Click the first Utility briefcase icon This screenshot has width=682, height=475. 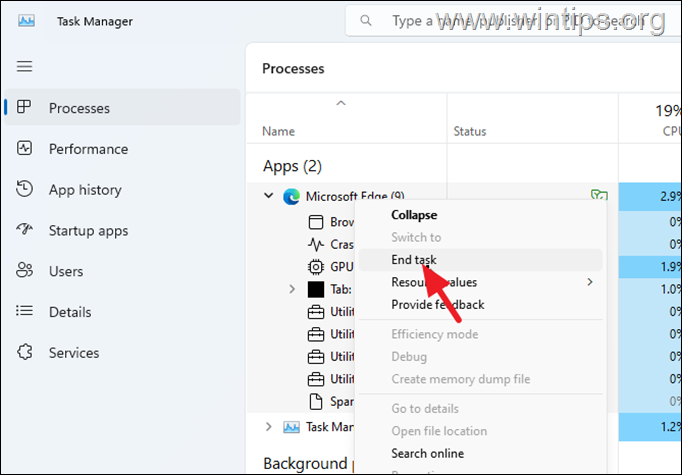coord(316,312)
